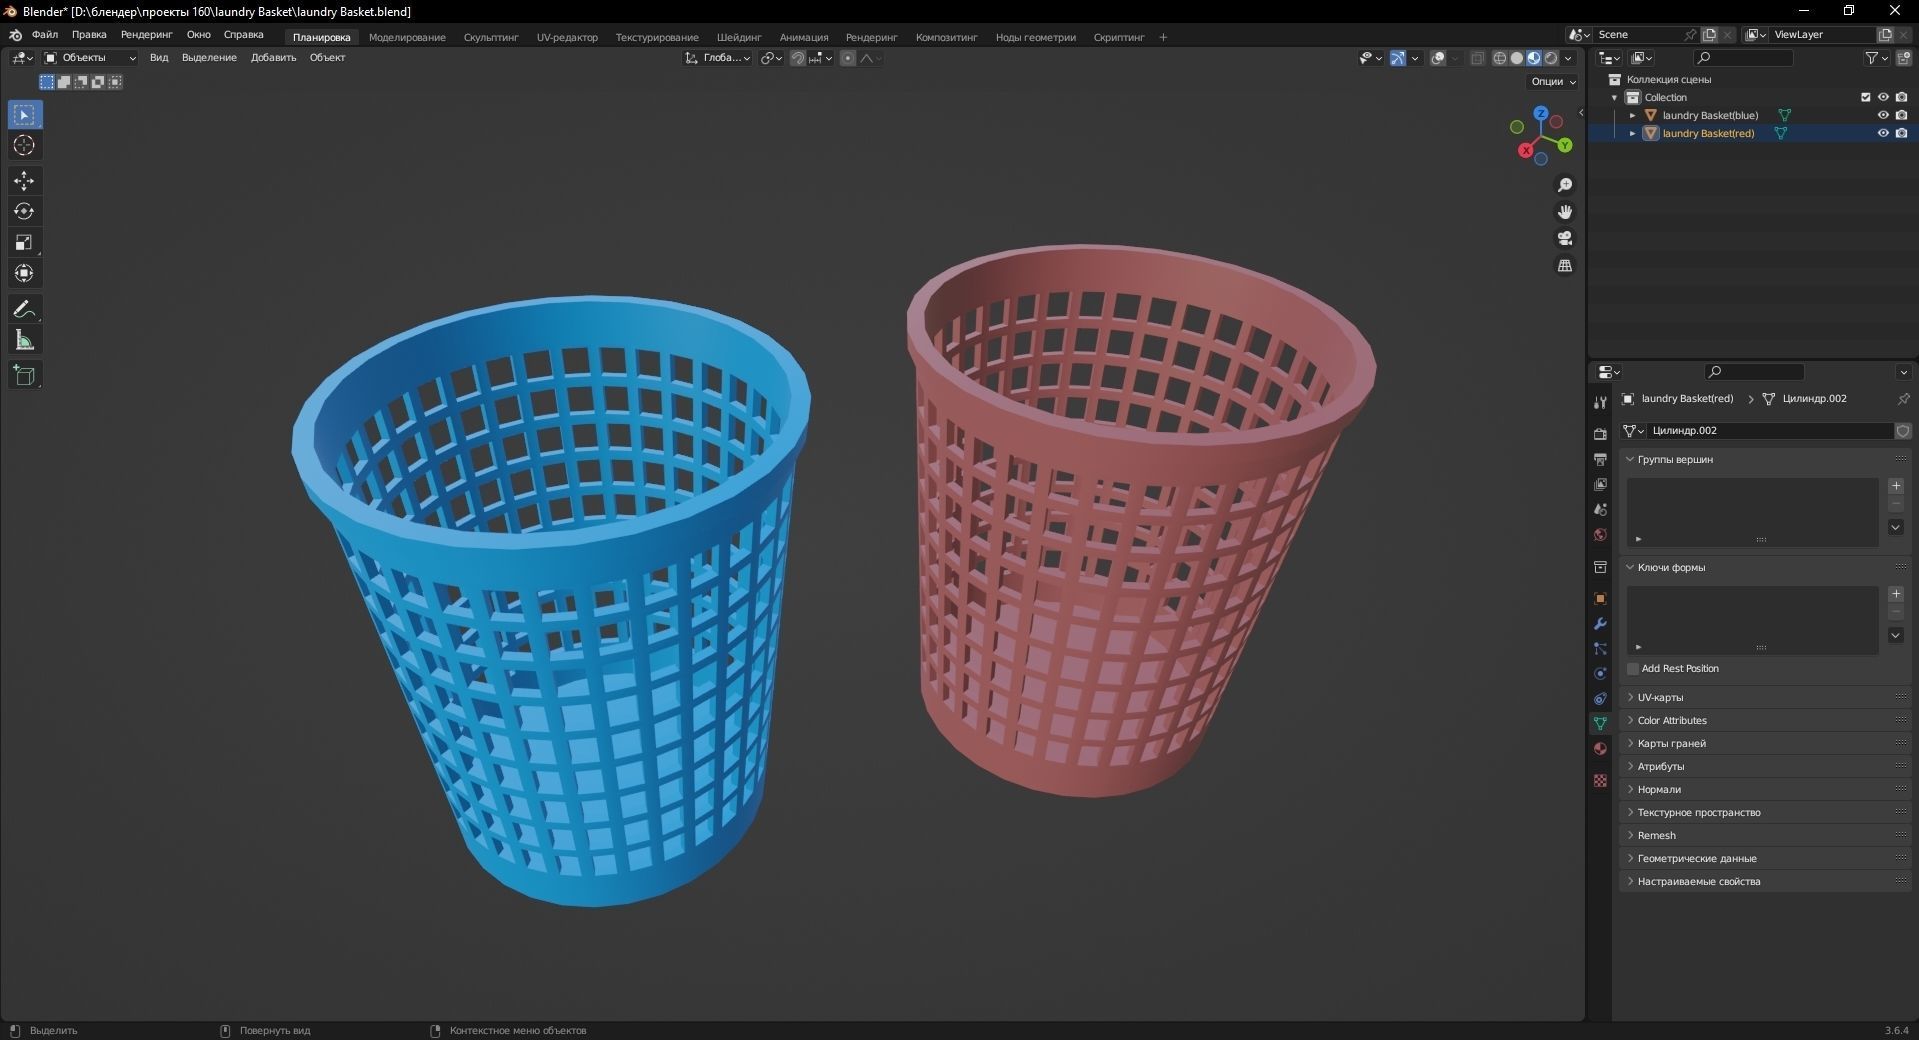Add a new shape key with plus
Image resolution: width=1919 pixels, height=1040 pixels.
(x=1896, y=594)
